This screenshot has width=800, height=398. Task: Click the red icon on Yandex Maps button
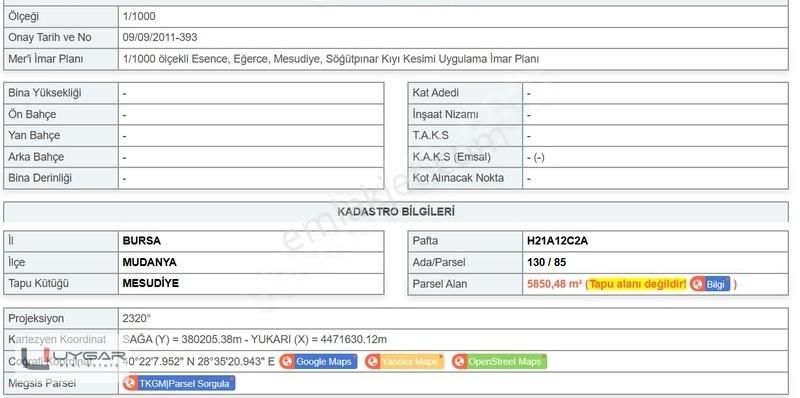[x=373, y=362]
